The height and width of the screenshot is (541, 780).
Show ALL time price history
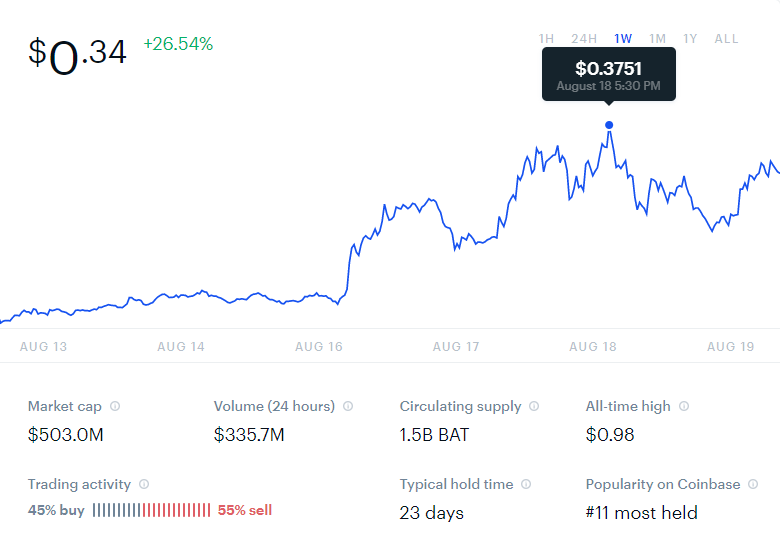(x=726, y=39)
